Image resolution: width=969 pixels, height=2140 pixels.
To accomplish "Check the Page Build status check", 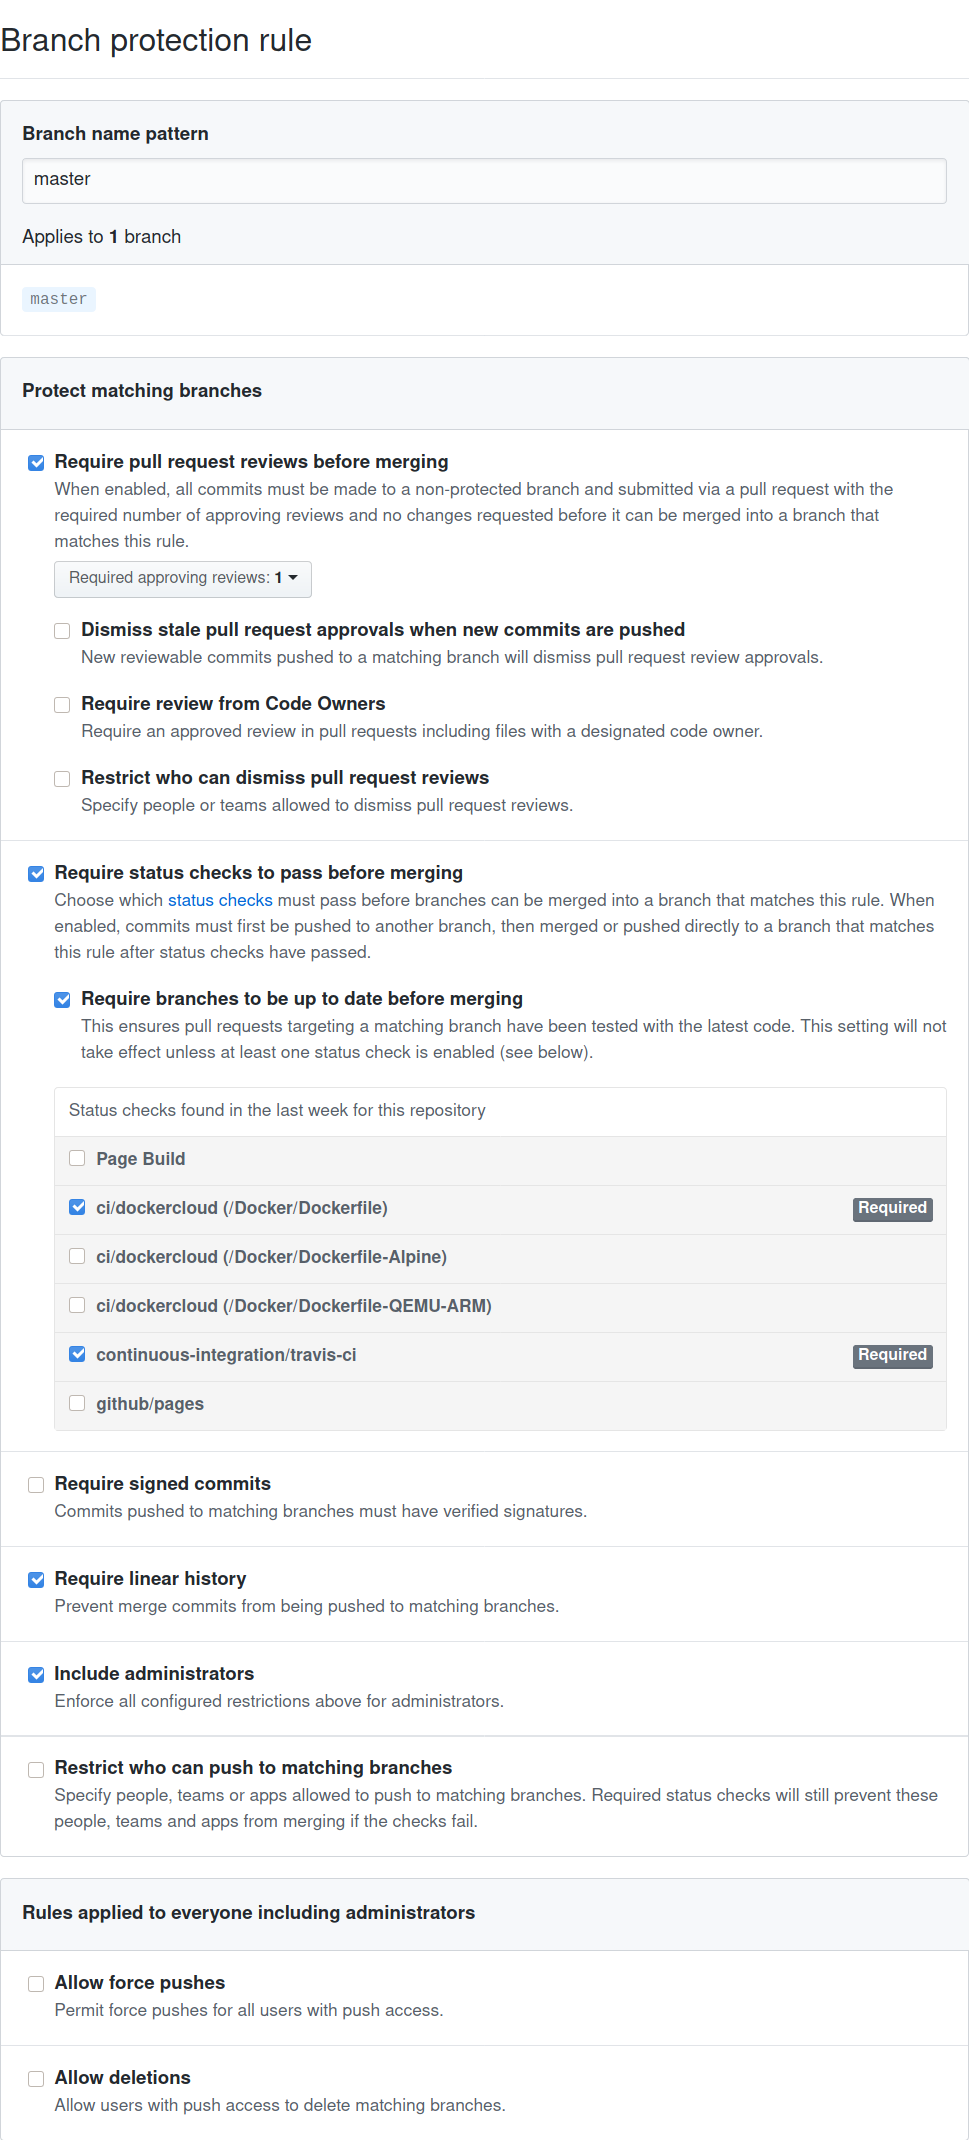I will pyautogui.click(x=77, y=1158).
